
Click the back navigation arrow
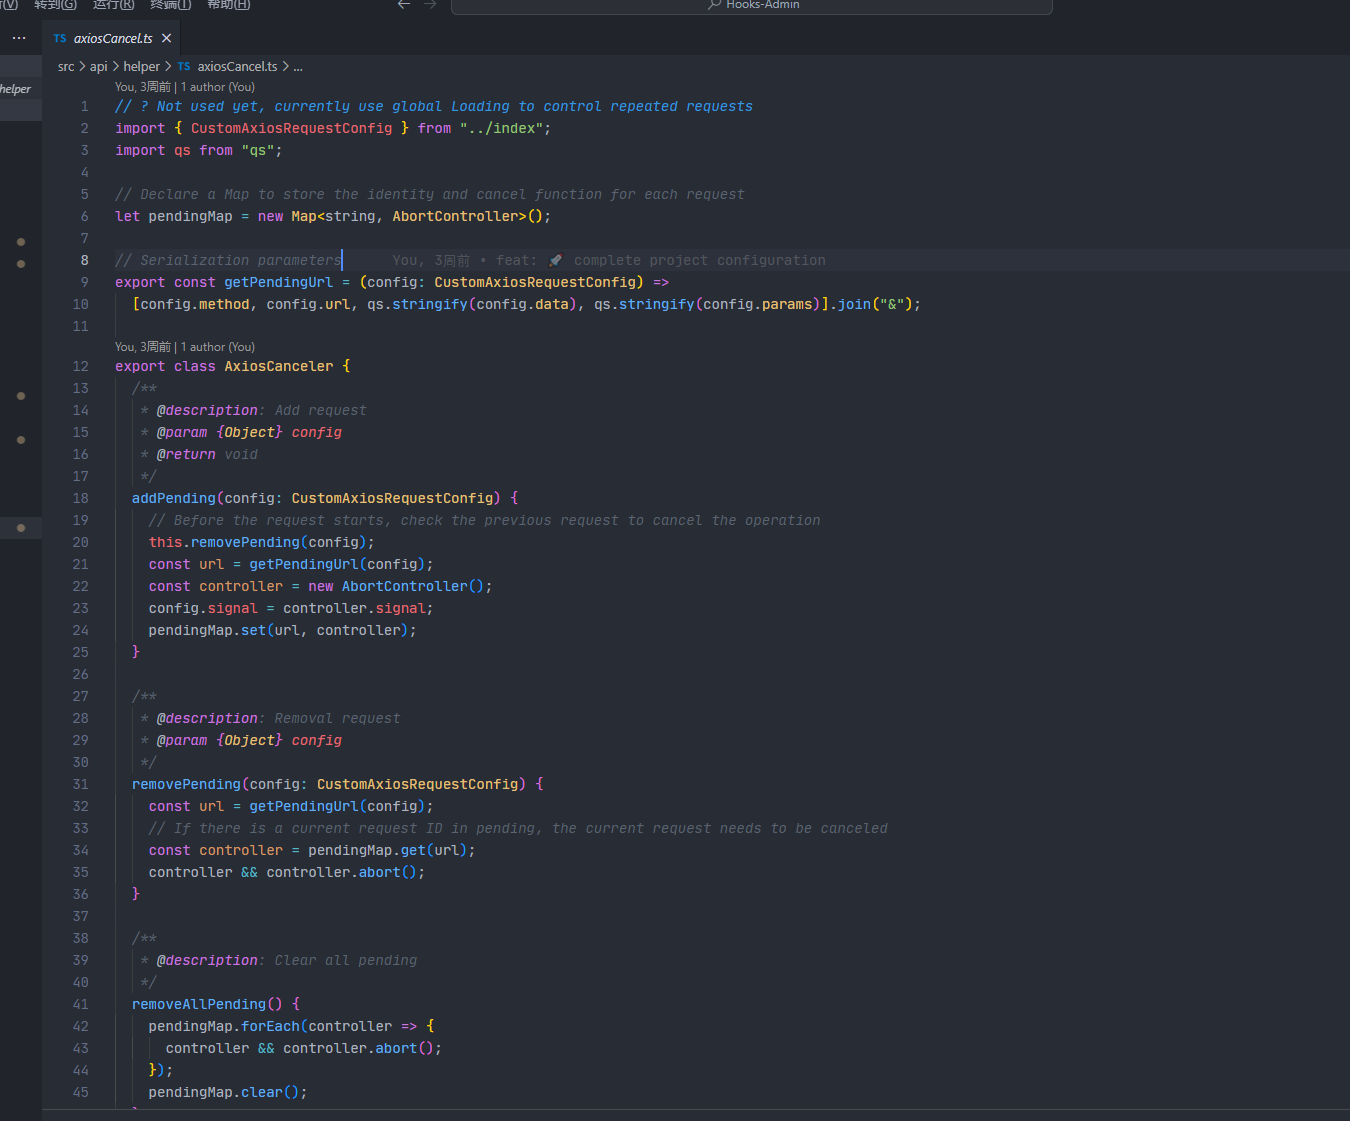click(x=404, y=5)
